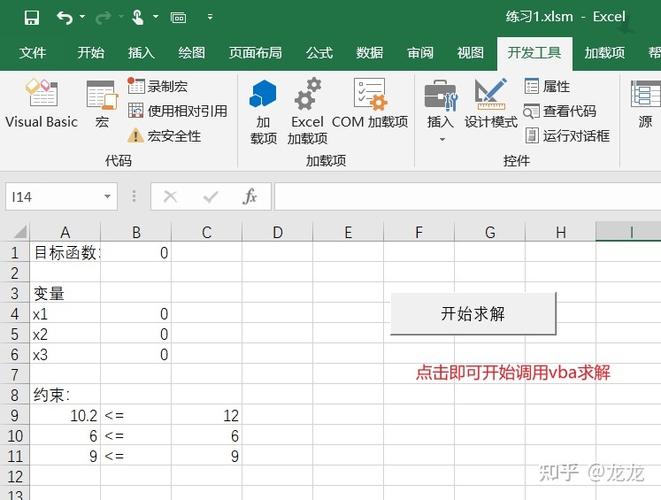Image resolution: width=661 pixels, height=500 pixels.
Task: Select the <= cell in row 10
Action: point(136,436)
